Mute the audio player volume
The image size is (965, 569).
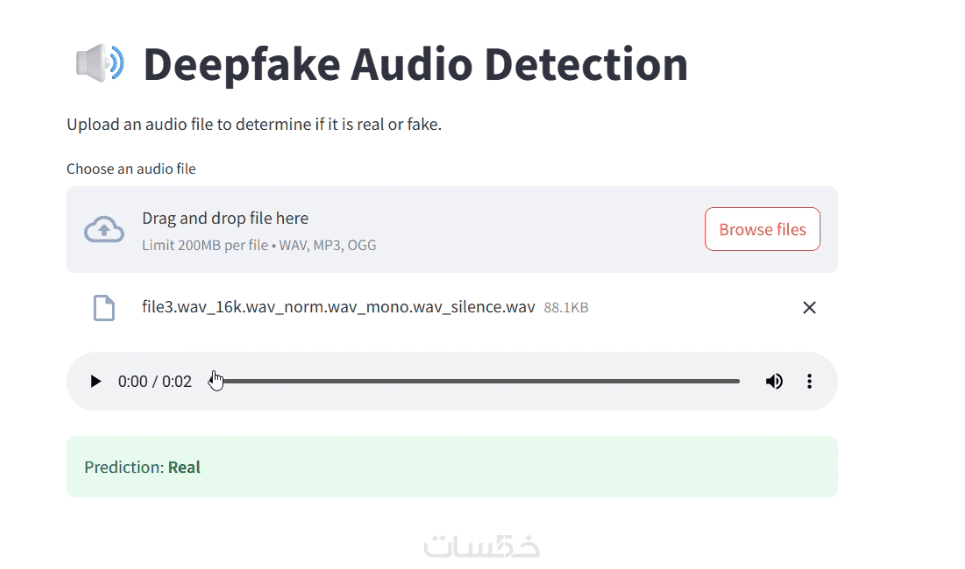pyautogui.click(x=774, y=381)
